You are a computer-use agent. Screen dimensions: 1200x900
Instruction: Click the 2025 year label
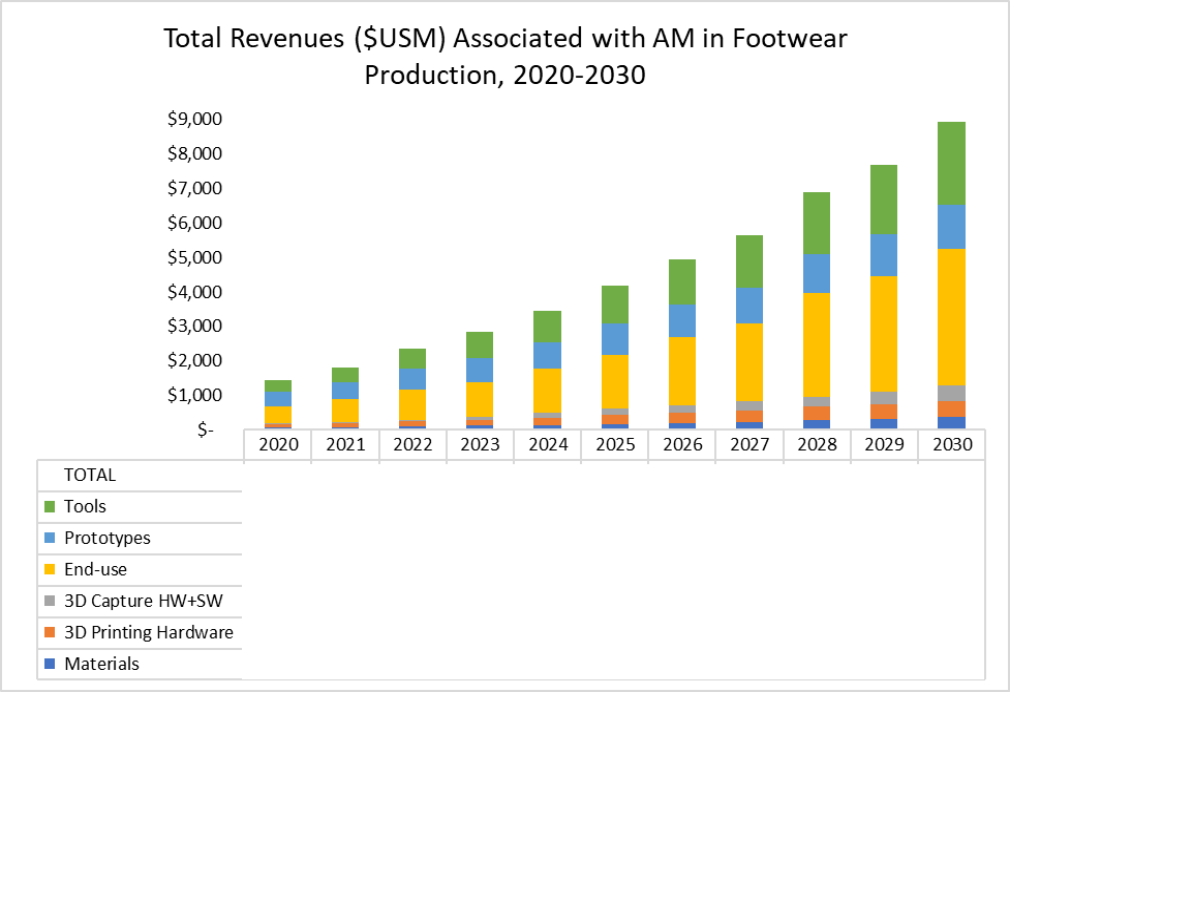[x=615, y=445]
